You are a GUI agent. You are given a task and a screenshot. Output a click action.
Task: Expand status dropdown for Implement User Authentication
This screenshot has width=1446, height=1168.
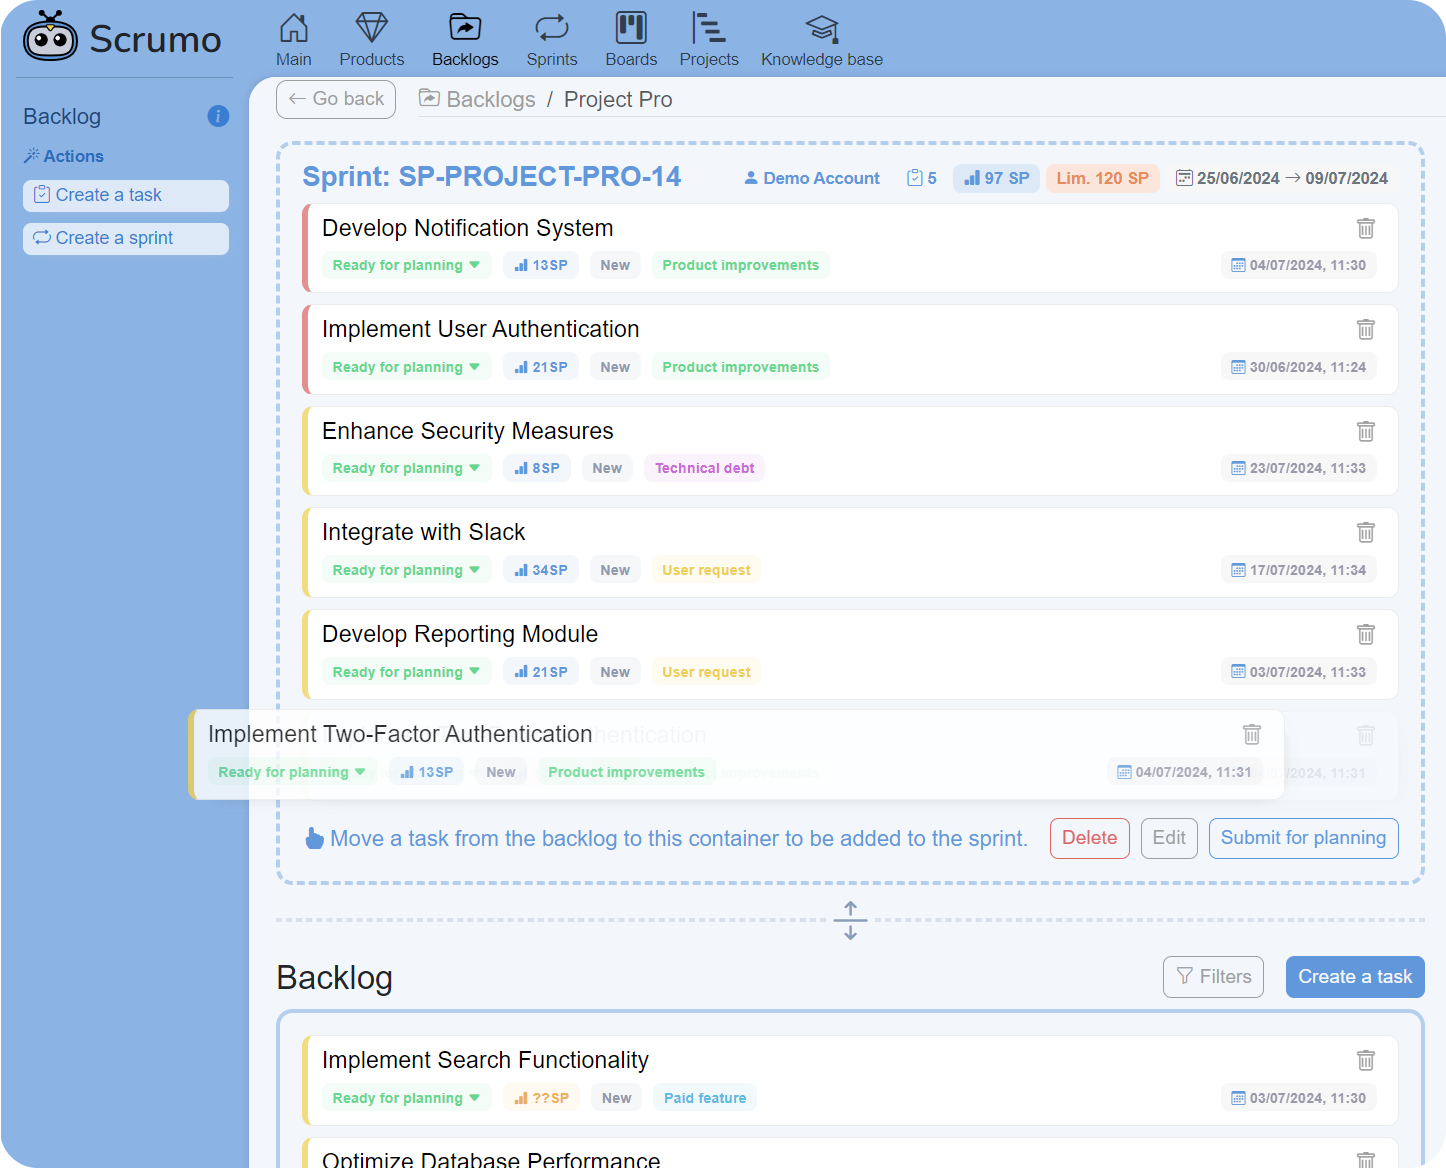tap(405, 367)
